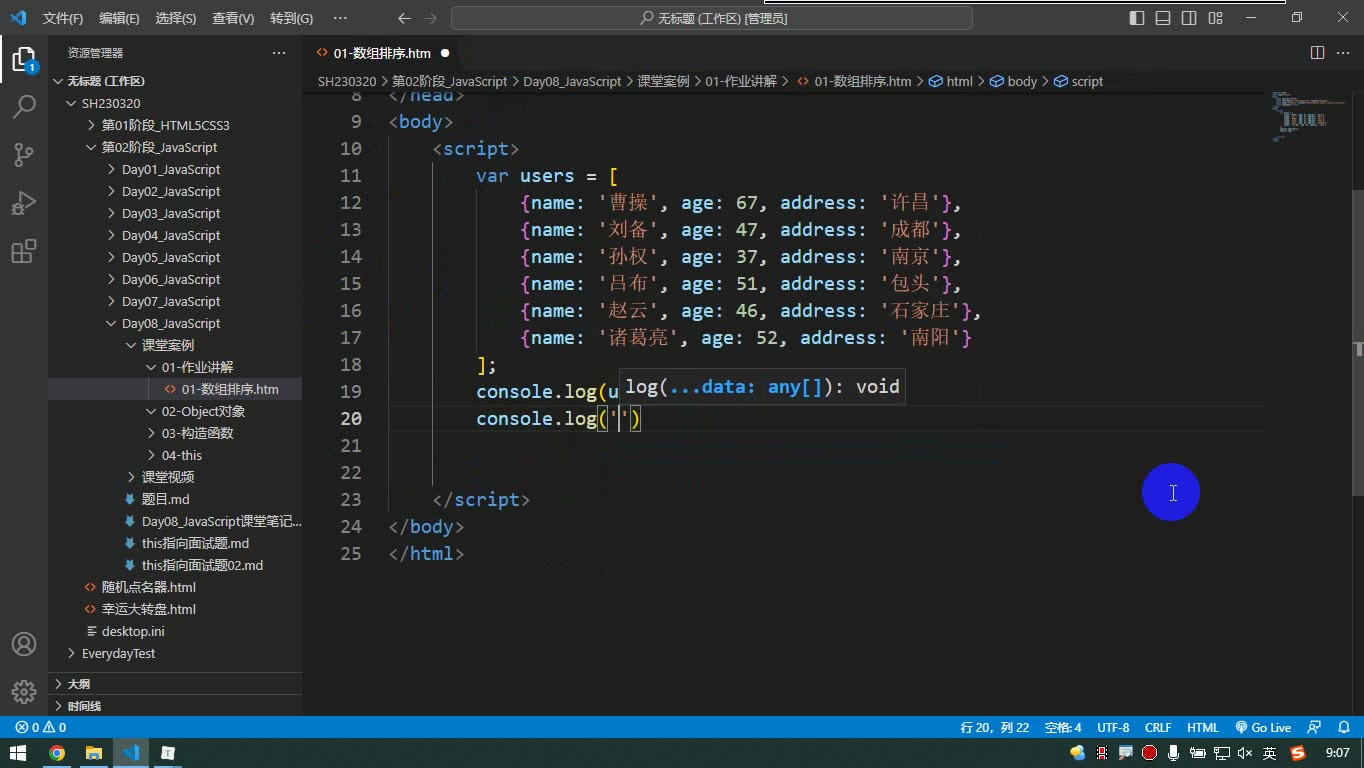Open the Extensions view

point(24,250)
